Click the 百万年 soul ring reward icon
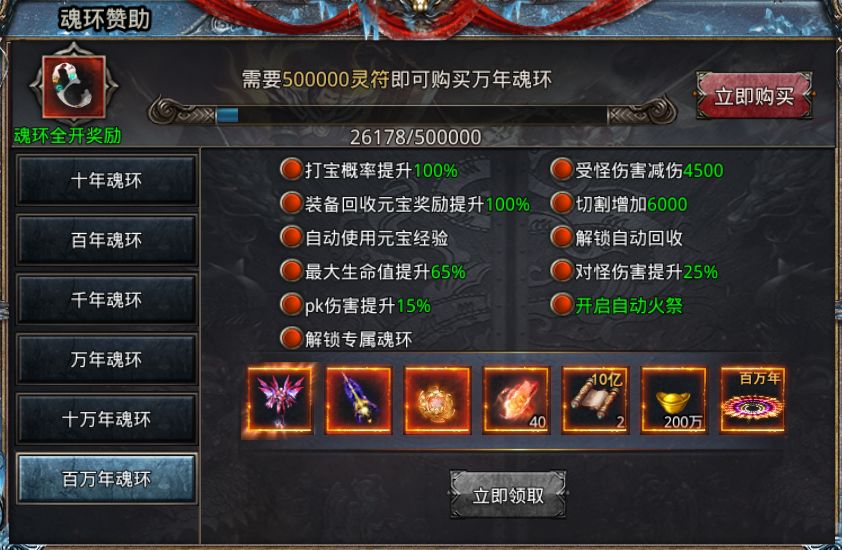 click(753, 400)
